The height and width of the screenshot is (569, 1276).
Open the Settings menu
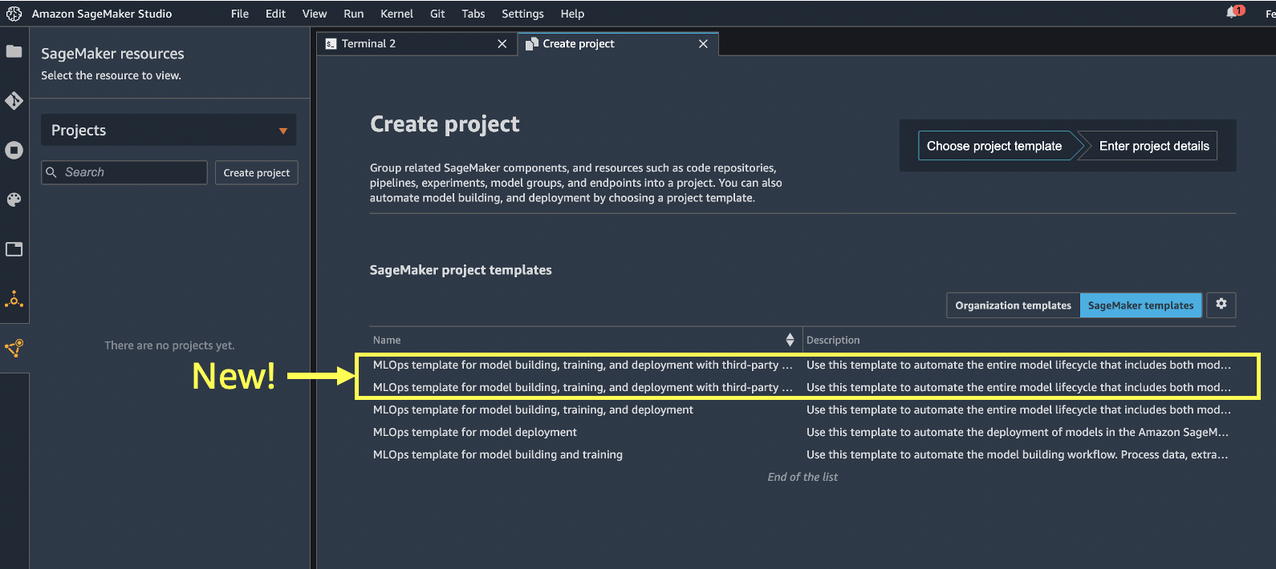click(x=523, y=14)
